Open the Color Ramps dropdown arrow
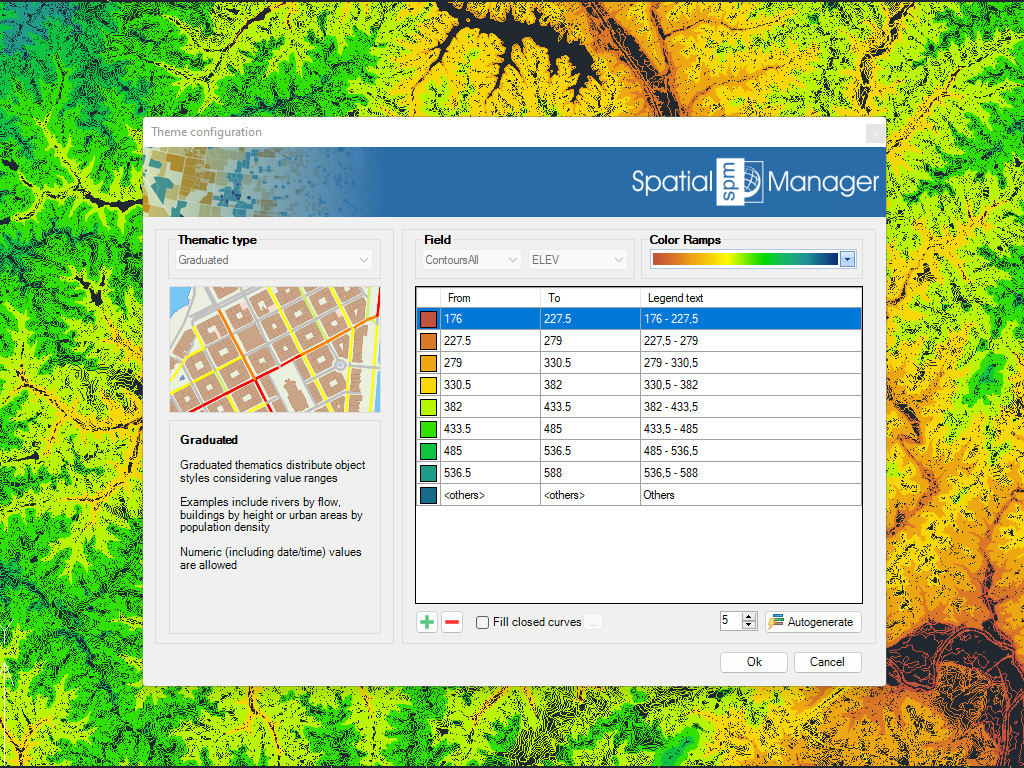Screen dimensions: 1024x768 tap(847, 259)
